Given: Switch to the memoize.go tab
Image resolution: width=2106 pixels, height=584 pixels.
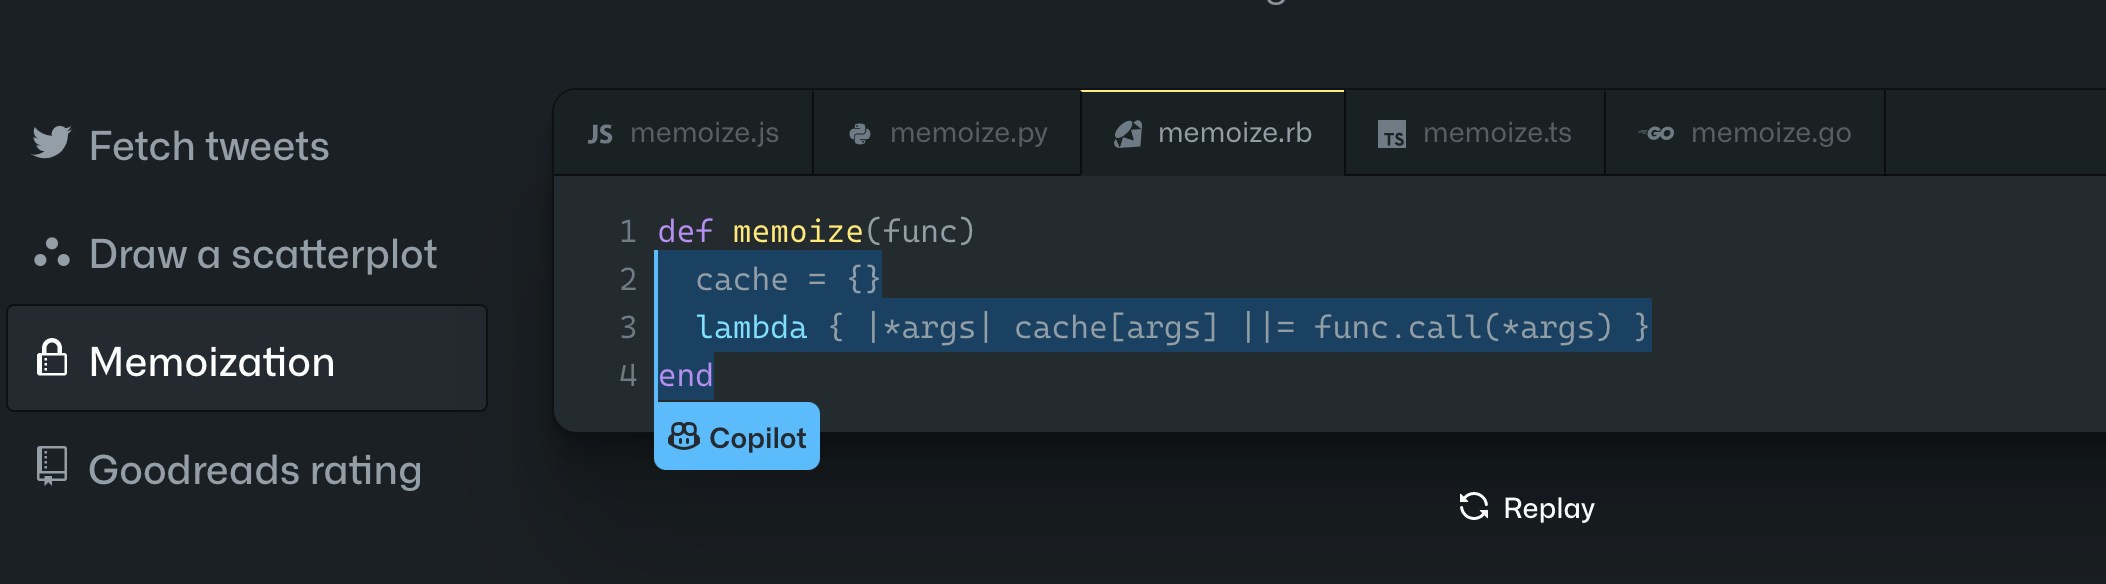Looking at the screenshot, I should 1745,133.
